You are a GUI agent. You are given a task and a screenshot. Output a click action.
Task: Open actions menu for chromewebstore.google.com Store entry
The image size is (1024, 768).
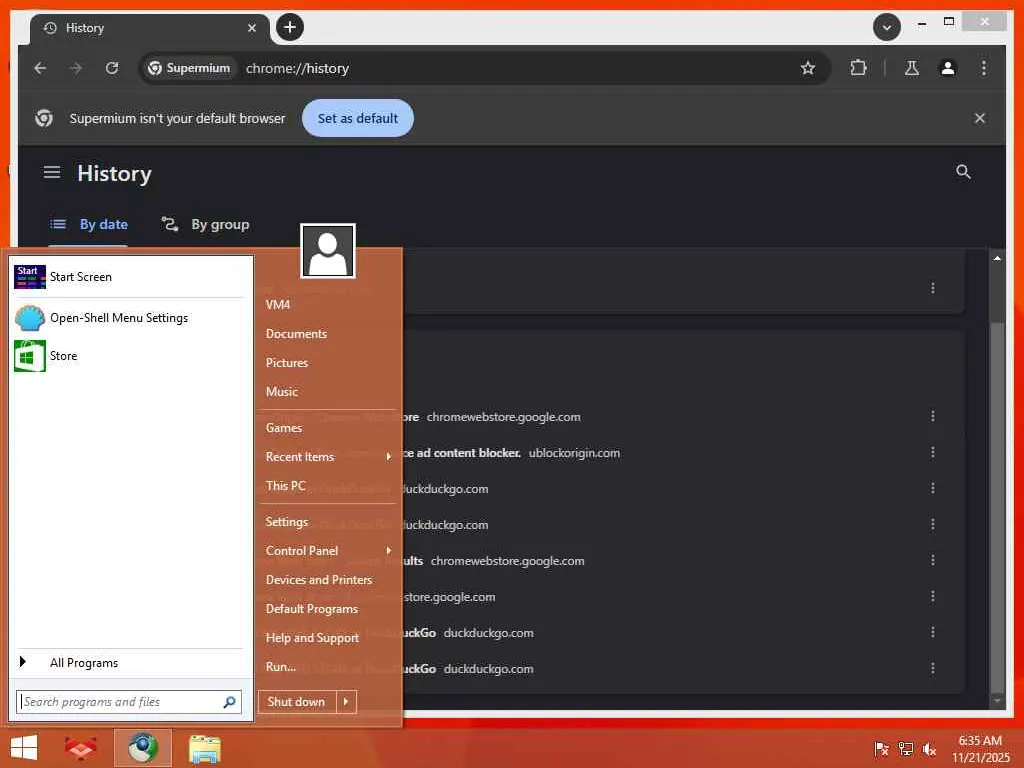point(933,416)
